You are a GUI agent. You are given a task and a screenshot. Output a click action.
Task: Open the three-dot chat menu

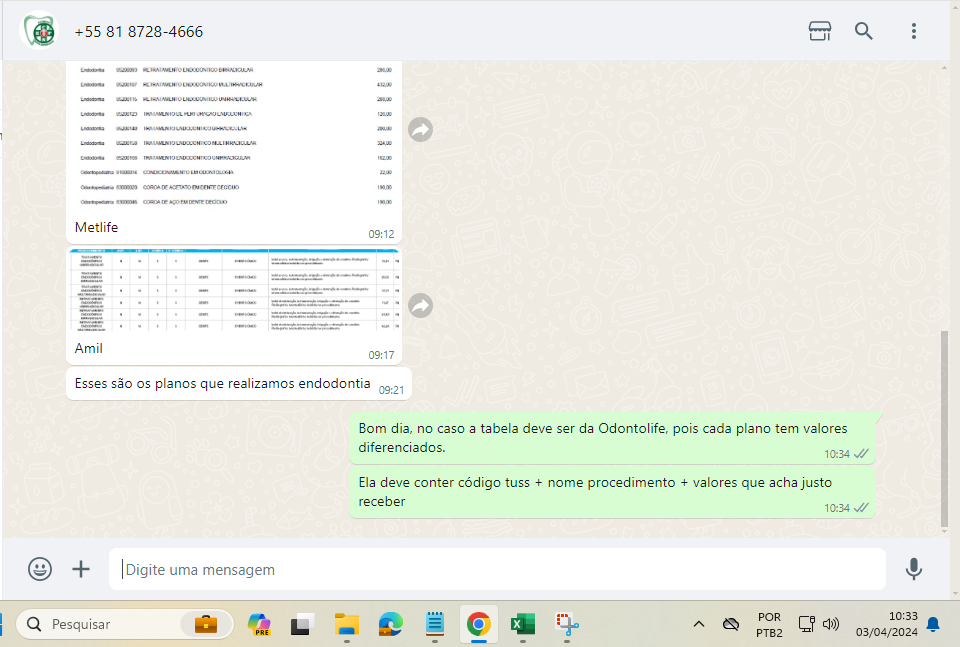(x=913, y=31)
